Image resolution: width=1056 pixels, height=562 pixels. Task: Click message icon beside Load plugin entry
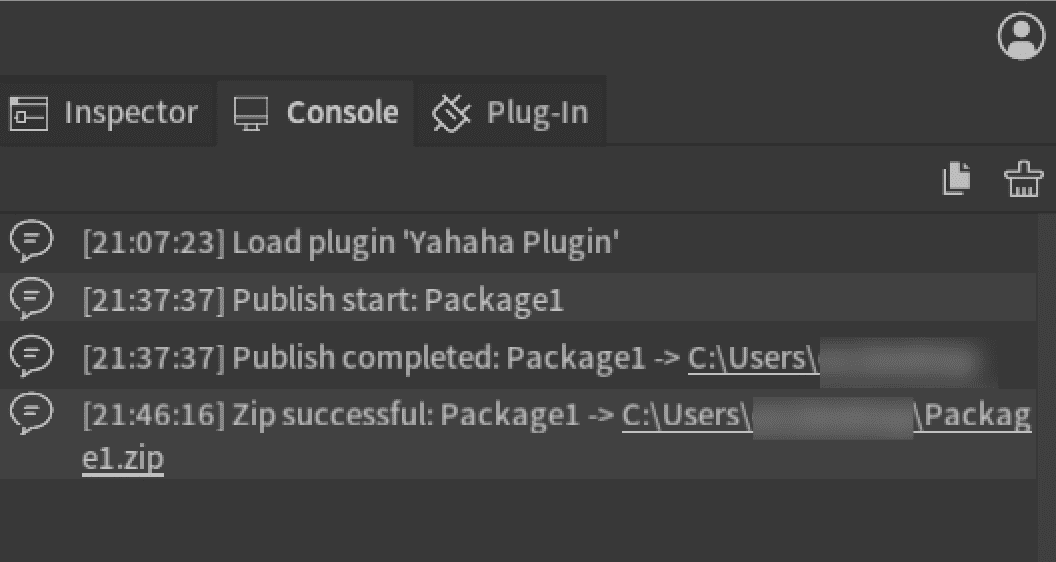coord(31,240)
